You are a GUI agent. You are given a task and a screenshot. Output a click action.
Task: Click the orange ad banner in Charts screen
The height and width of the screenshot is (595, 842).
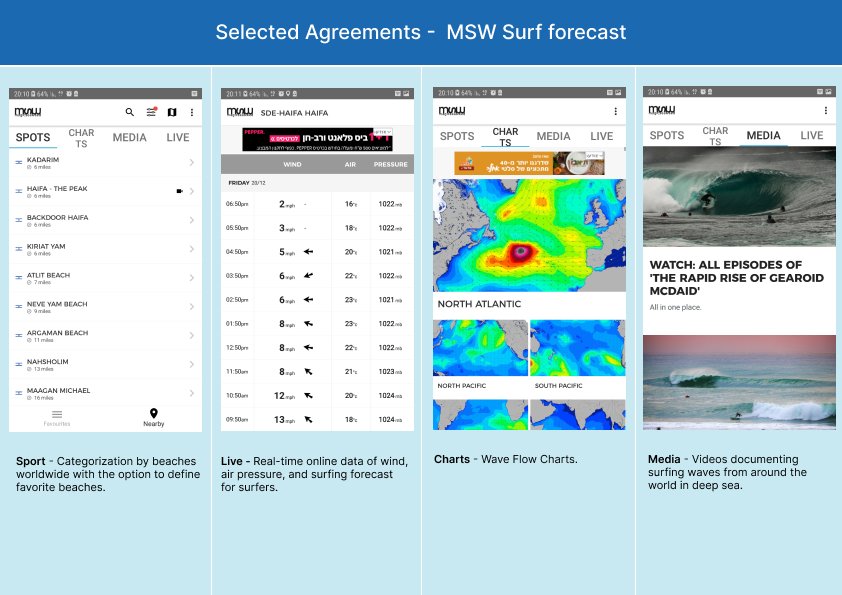click(x=529, y=163)
